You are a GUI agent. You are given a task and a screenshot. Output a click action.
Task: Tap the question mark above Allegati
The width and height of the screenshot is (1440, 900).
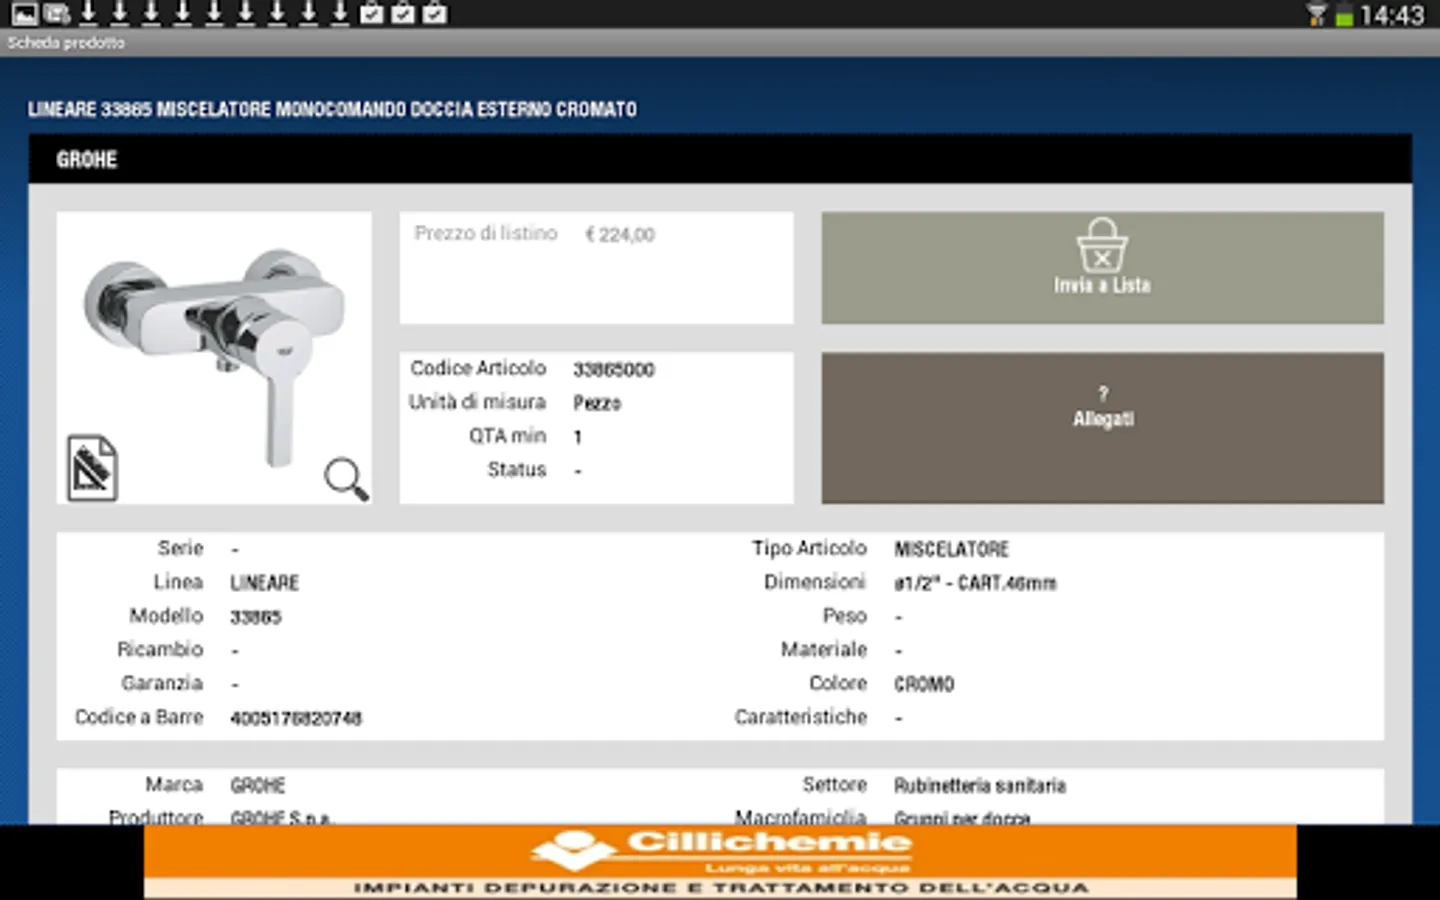pyautogui.click(x=1103, y=393)
